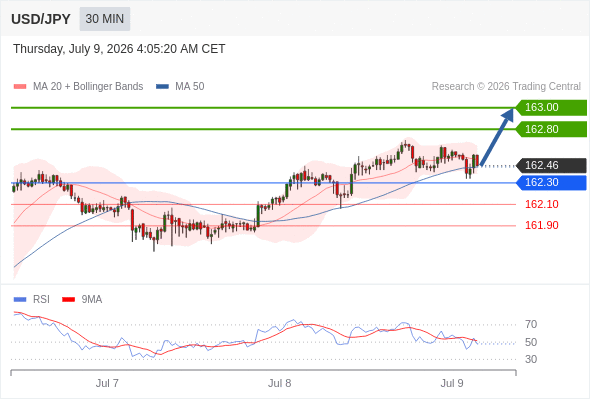Select the 163.00 resistance price tag
Image resolution: width=590 pixels, height=400 pixels.
pos(551,108)
